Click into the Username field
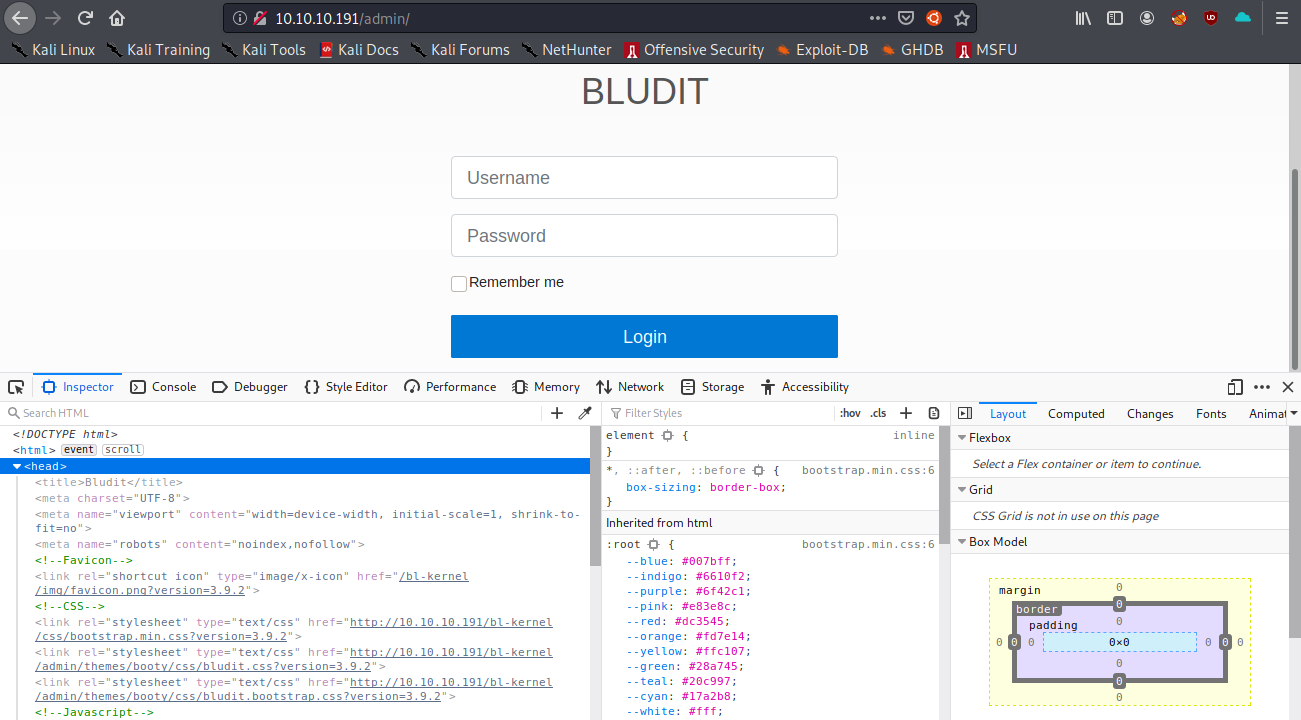The image size is (1301, 720). pos(644,178)
